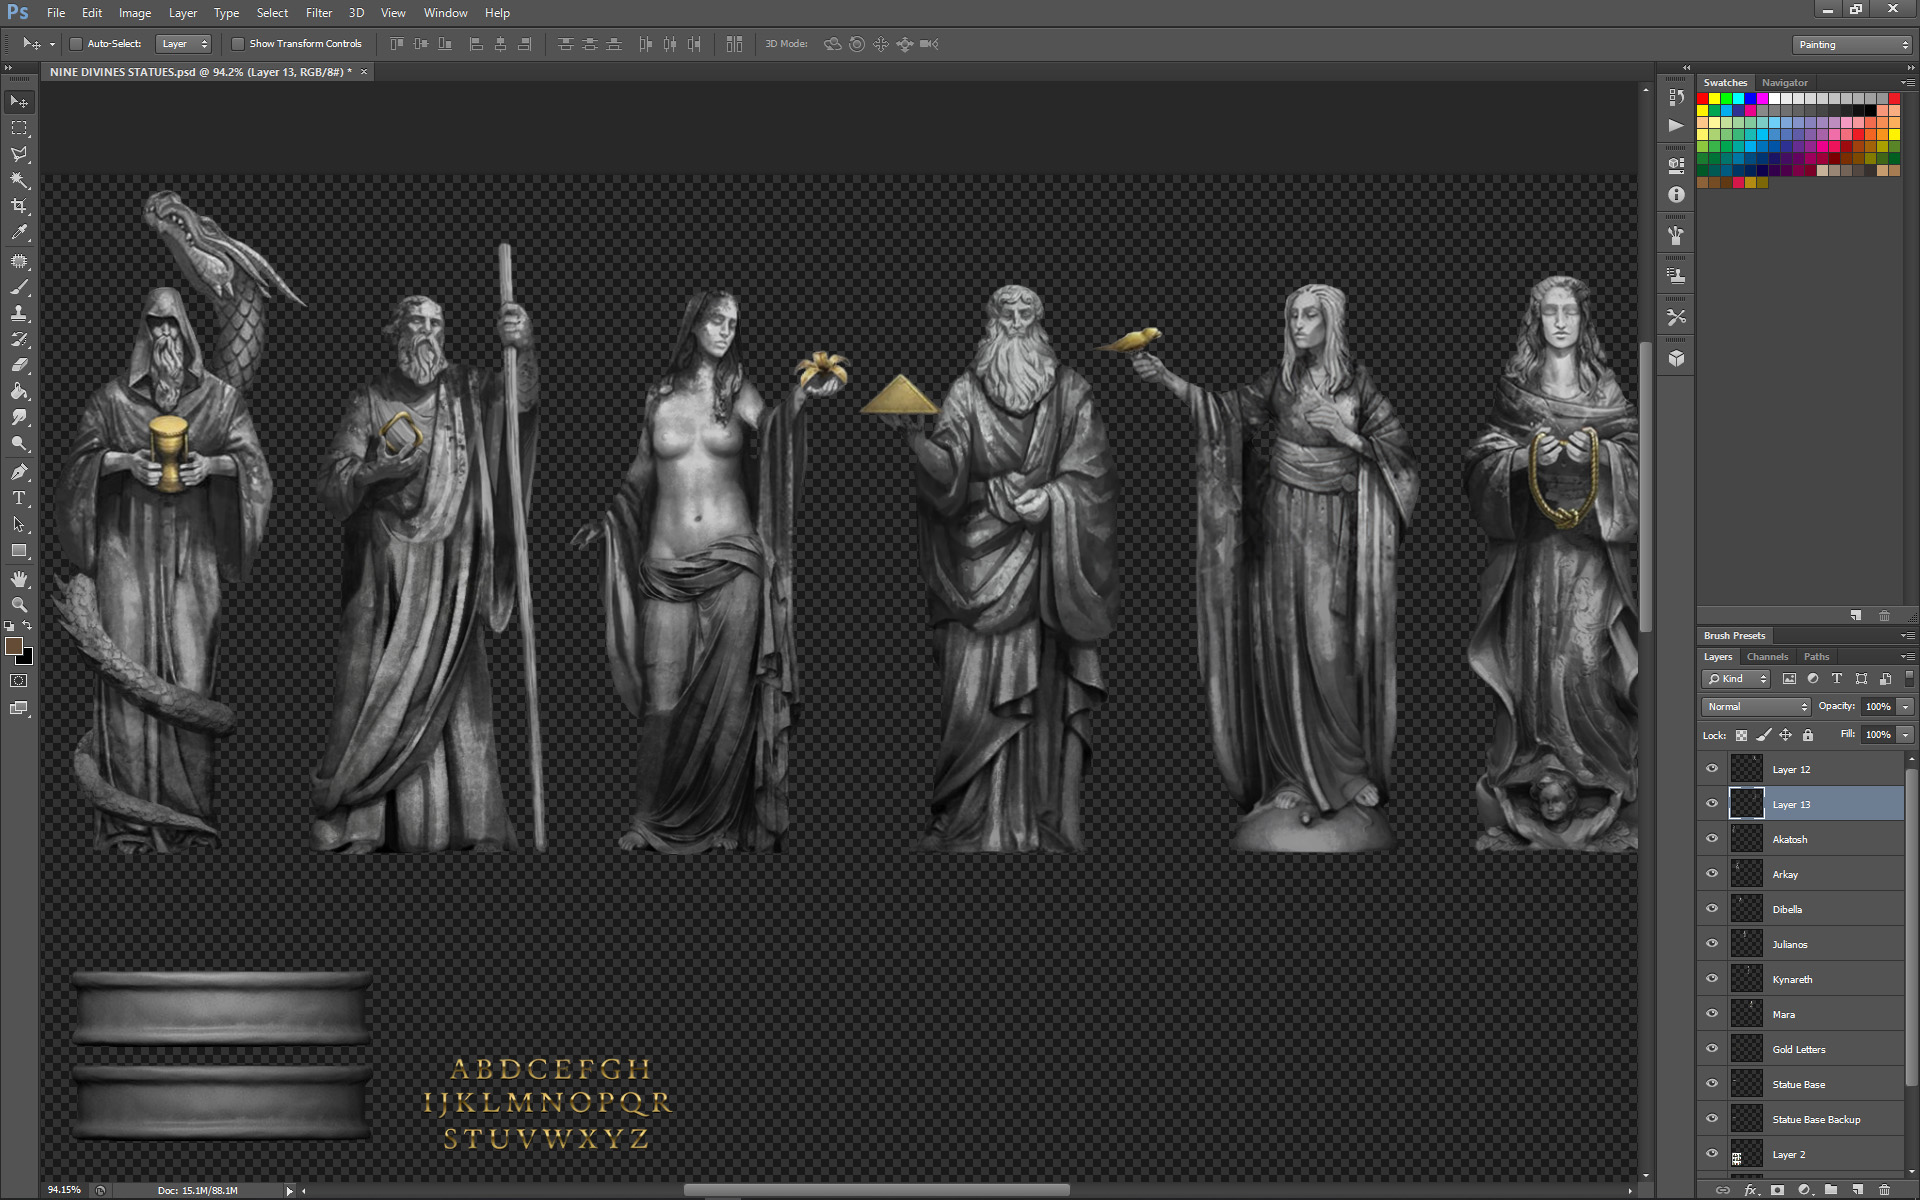The width and height of the screenshot is (1920, 1200).
Task: Select the History Brush tool
Action: pos(19,339)
